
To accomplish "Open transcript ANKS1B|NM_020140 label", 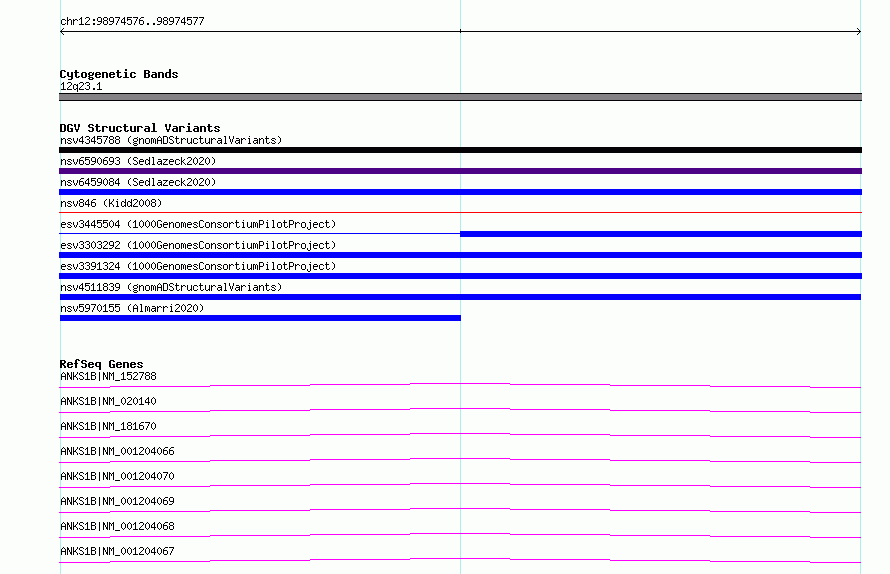I will click(x=108, y=401).
